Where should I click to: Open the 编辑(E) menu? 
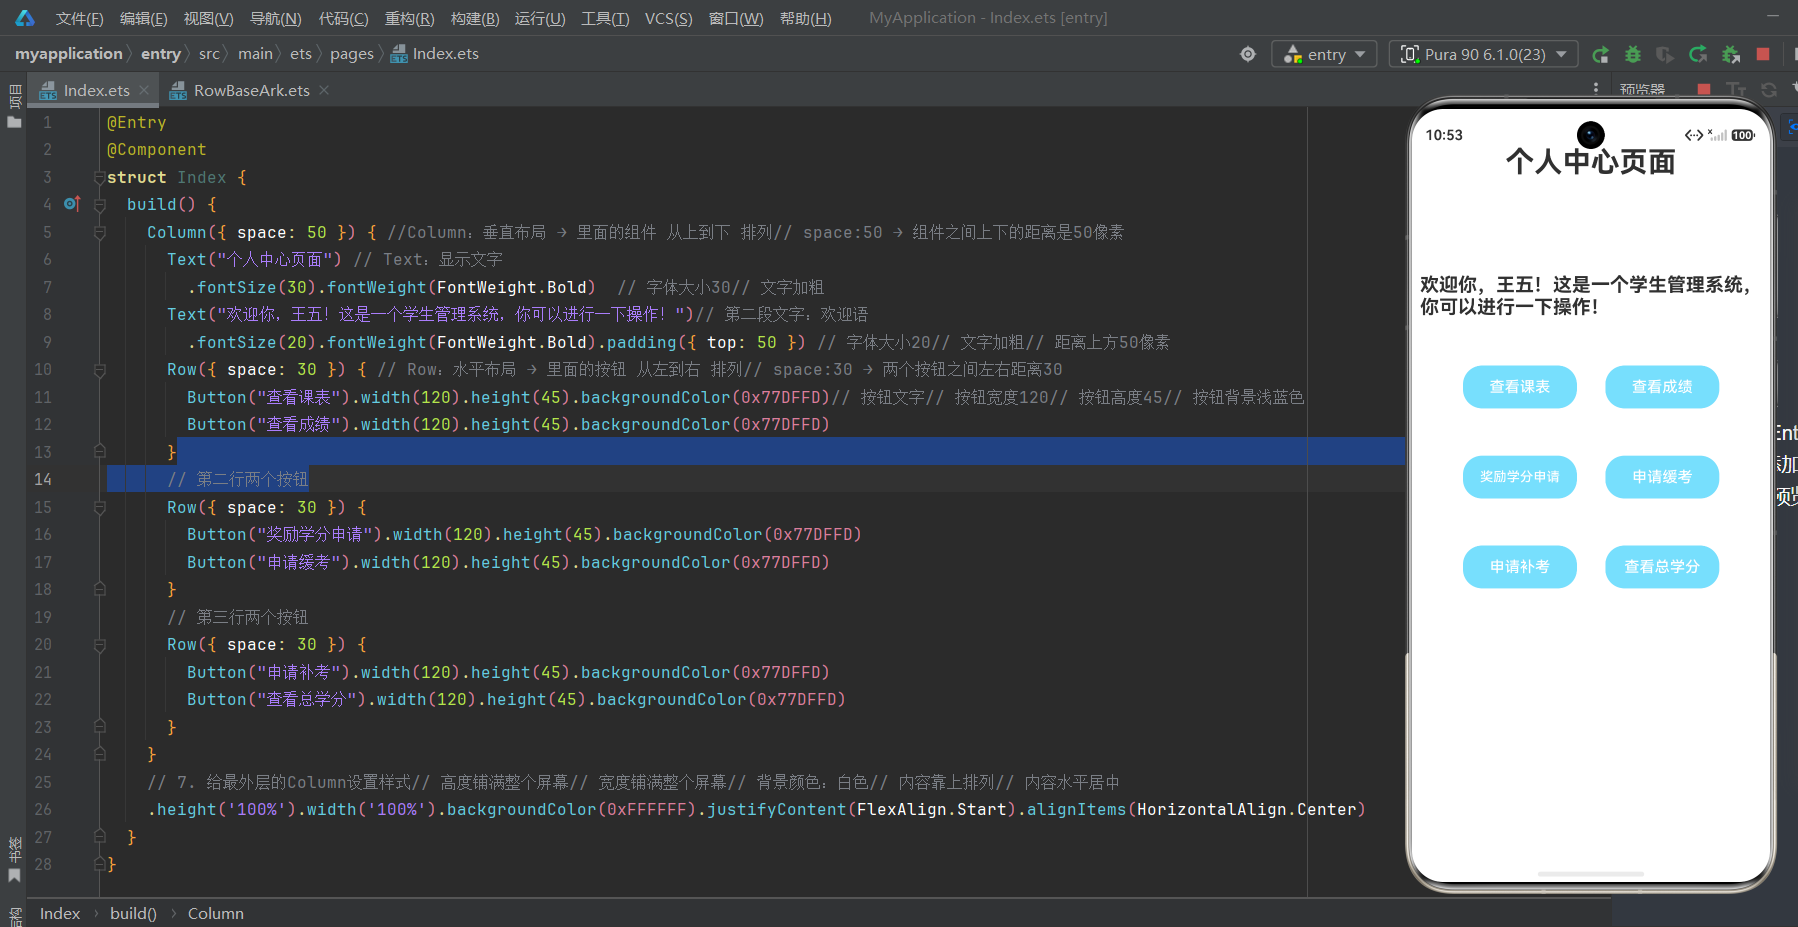[x=143, y=18]
